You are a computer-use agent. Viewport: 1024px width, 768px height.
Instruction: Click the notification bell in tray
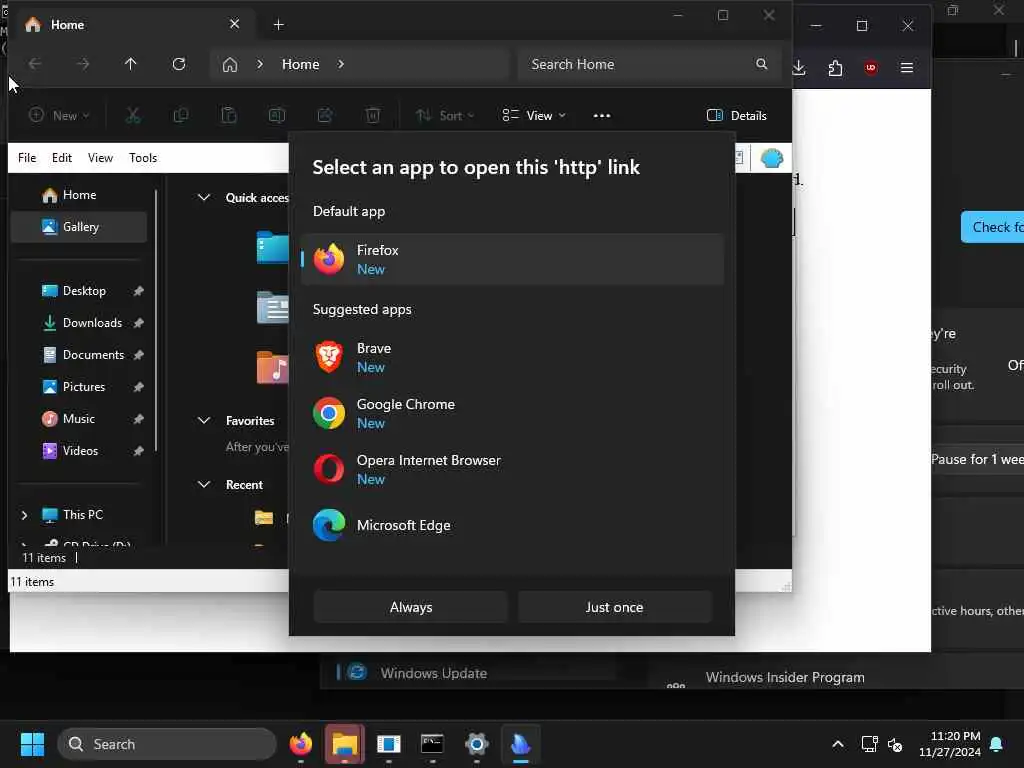click(x=997, y=744)
